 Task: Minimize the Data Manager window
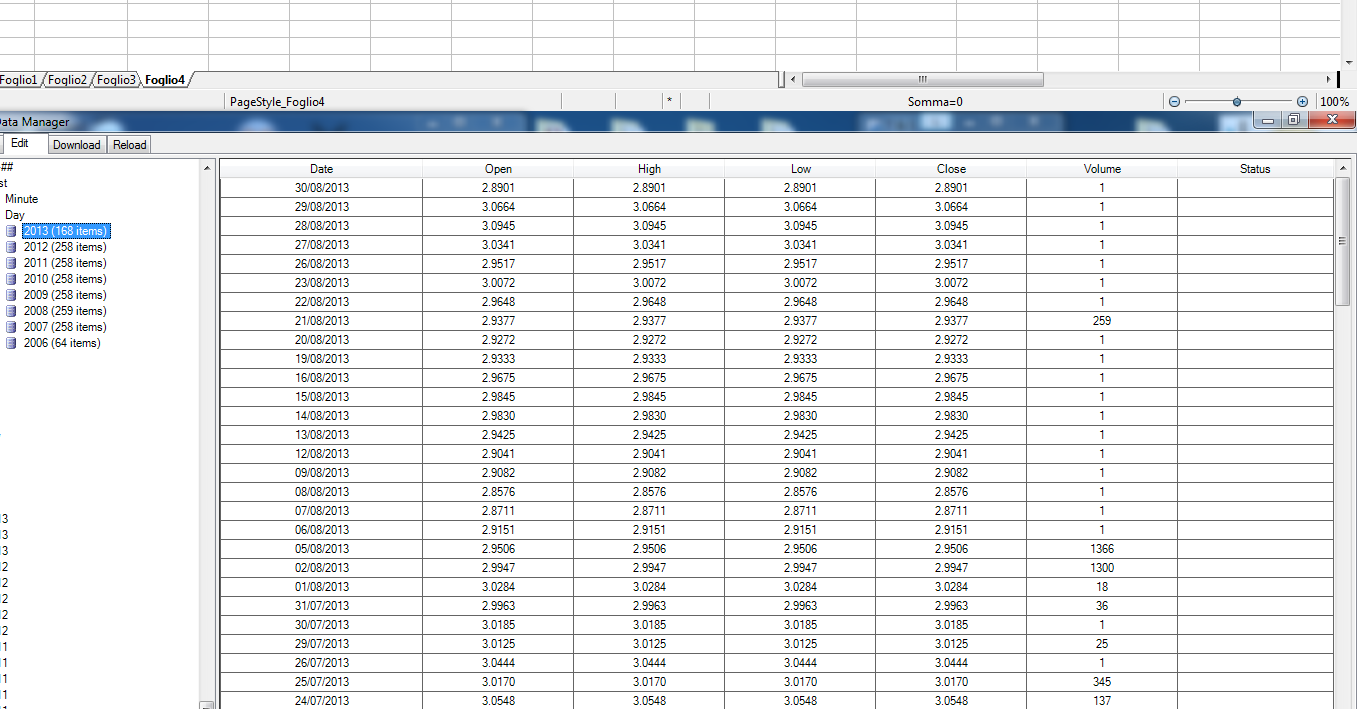1269,120
